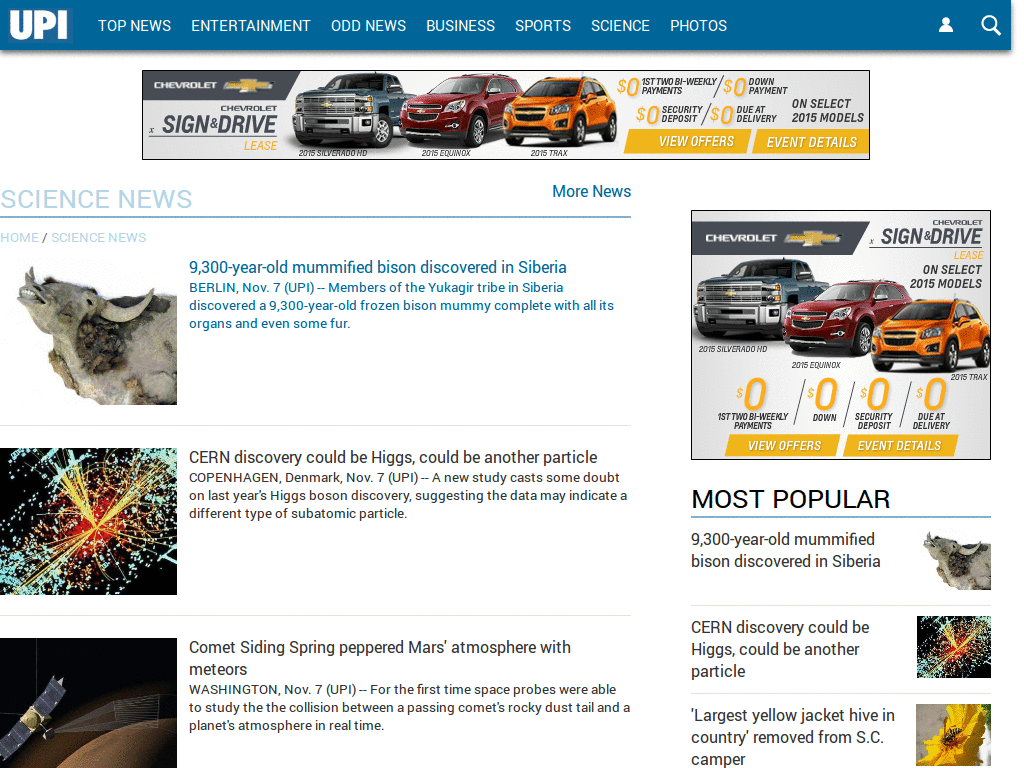Click the Science News breadcrumb link
Screen dimensions: 1024x768
click(99, 238)
